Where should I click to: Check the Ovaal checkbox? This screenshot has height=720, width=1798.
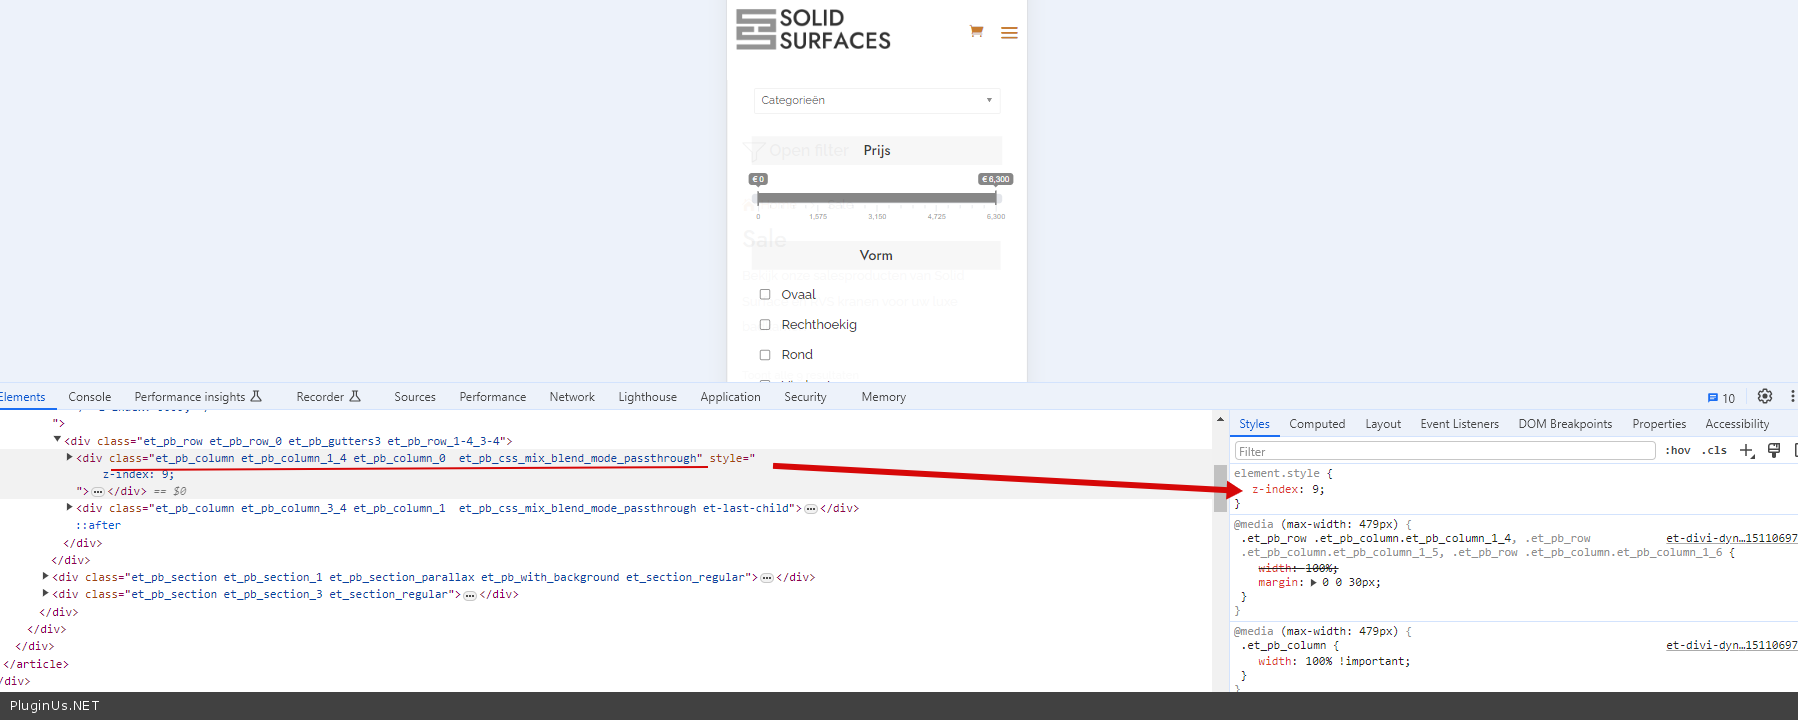click(765, 295)
